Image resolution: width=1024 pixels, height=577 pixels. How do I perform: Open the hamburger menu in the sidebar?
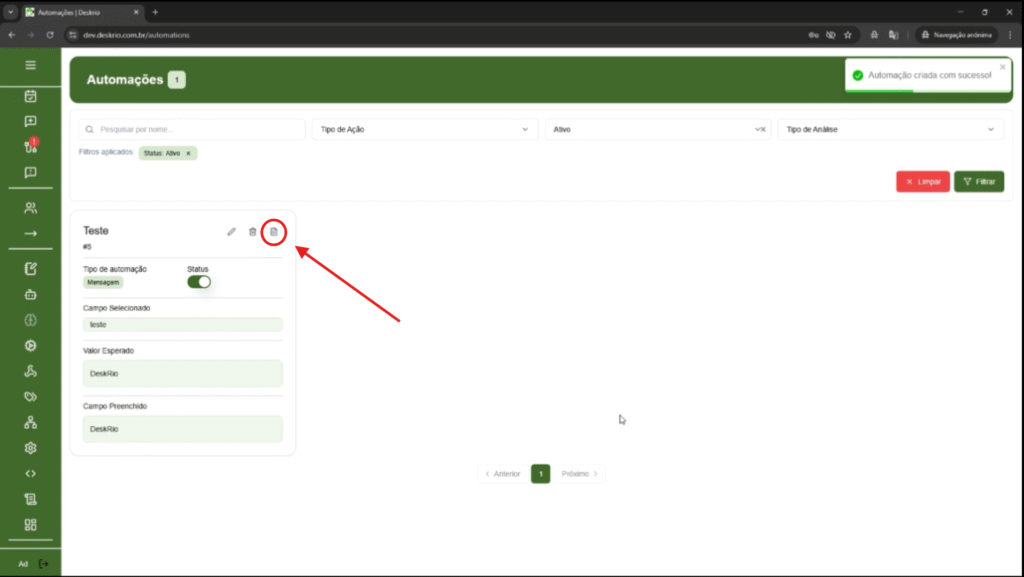pos(30,65)
